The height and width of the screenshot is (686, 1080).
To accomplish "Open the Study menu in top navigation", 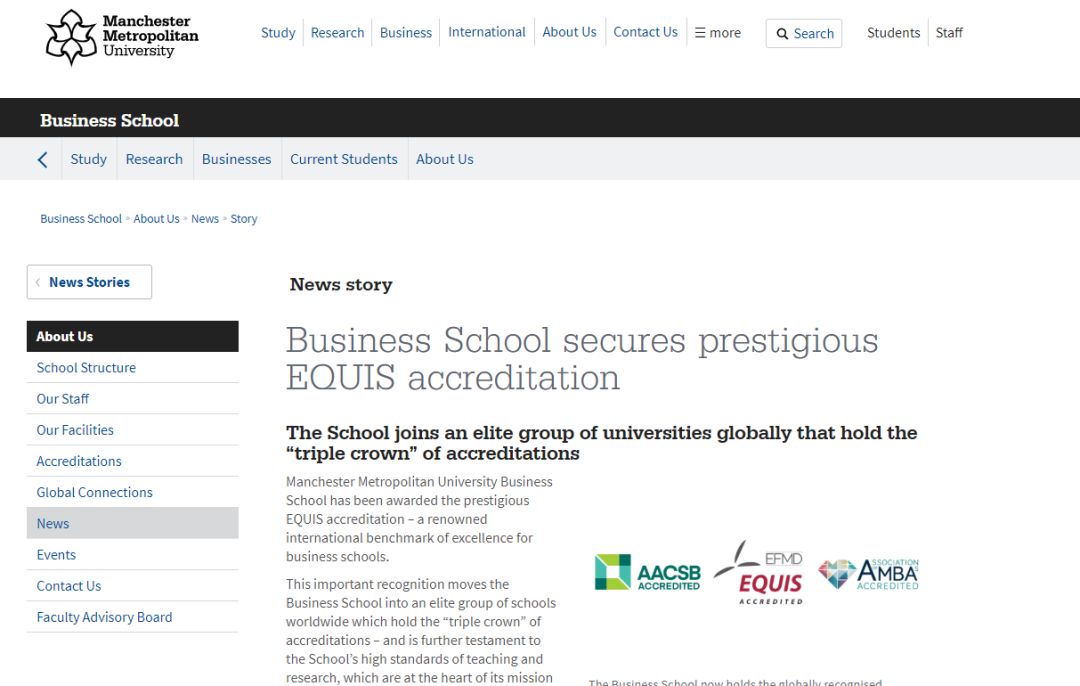I will 278,33.
